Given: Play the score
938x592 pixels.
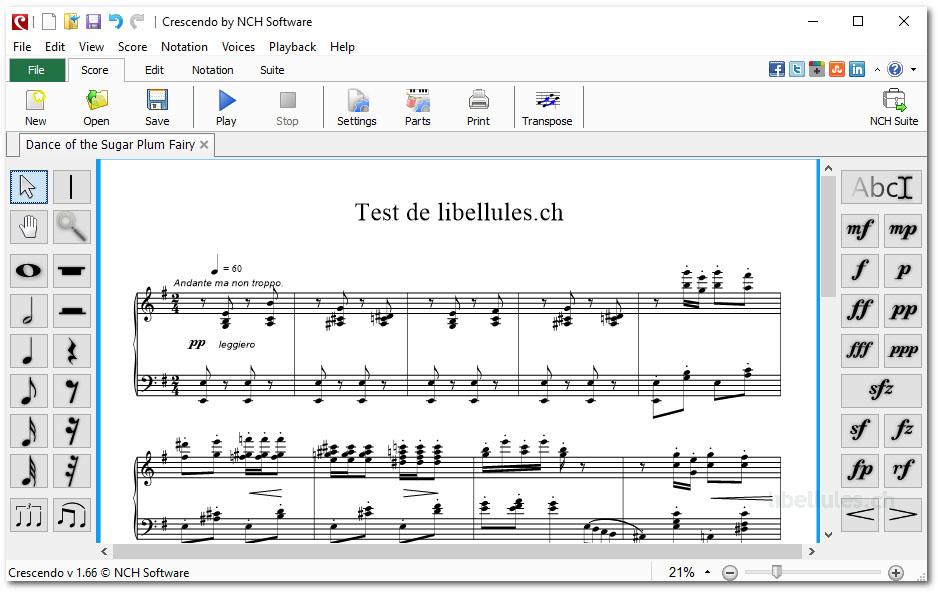Looking at the screenshot, I should (x=226, y=108).
